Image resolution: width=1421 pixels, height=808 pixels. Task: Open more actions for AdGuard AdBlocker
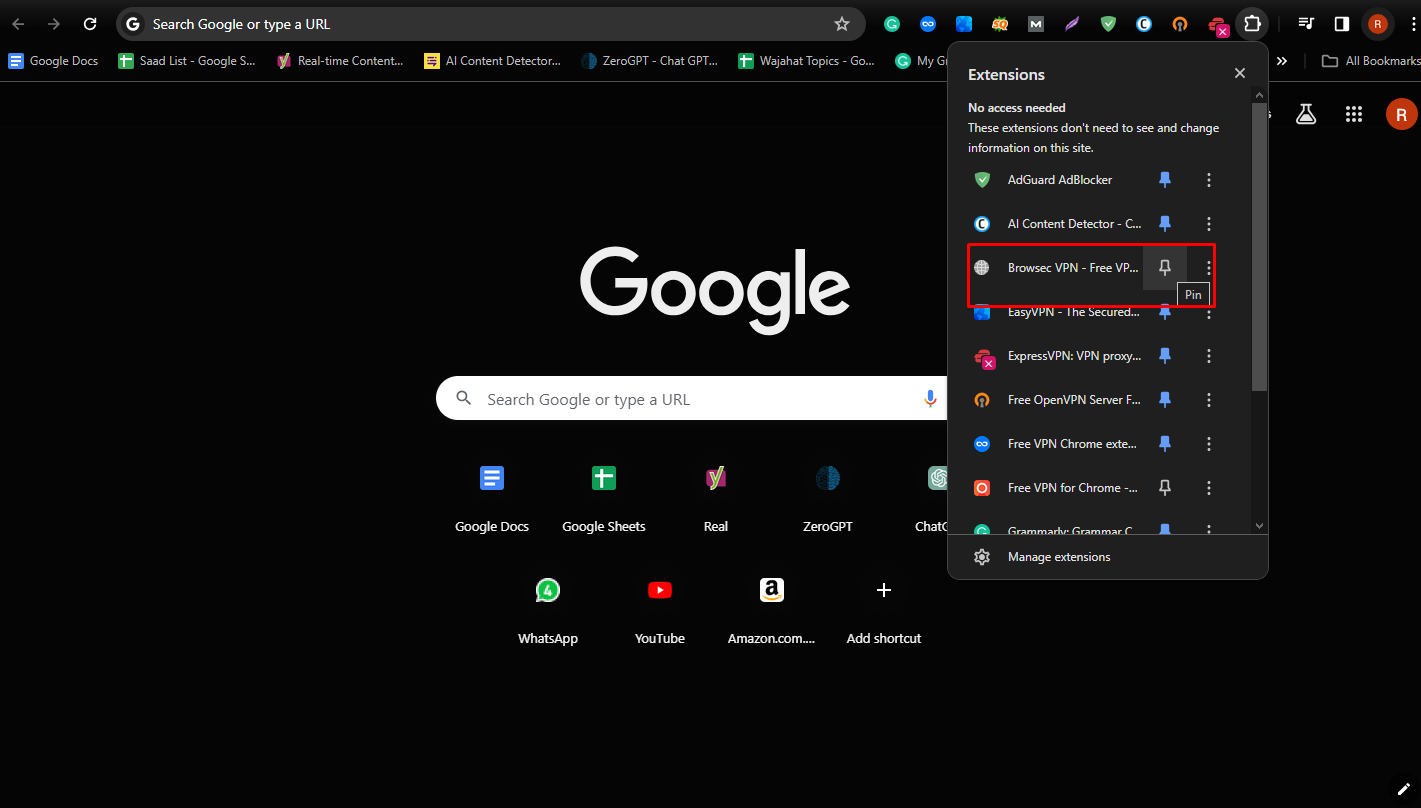pyautogui.click(x=1209, y=180)
